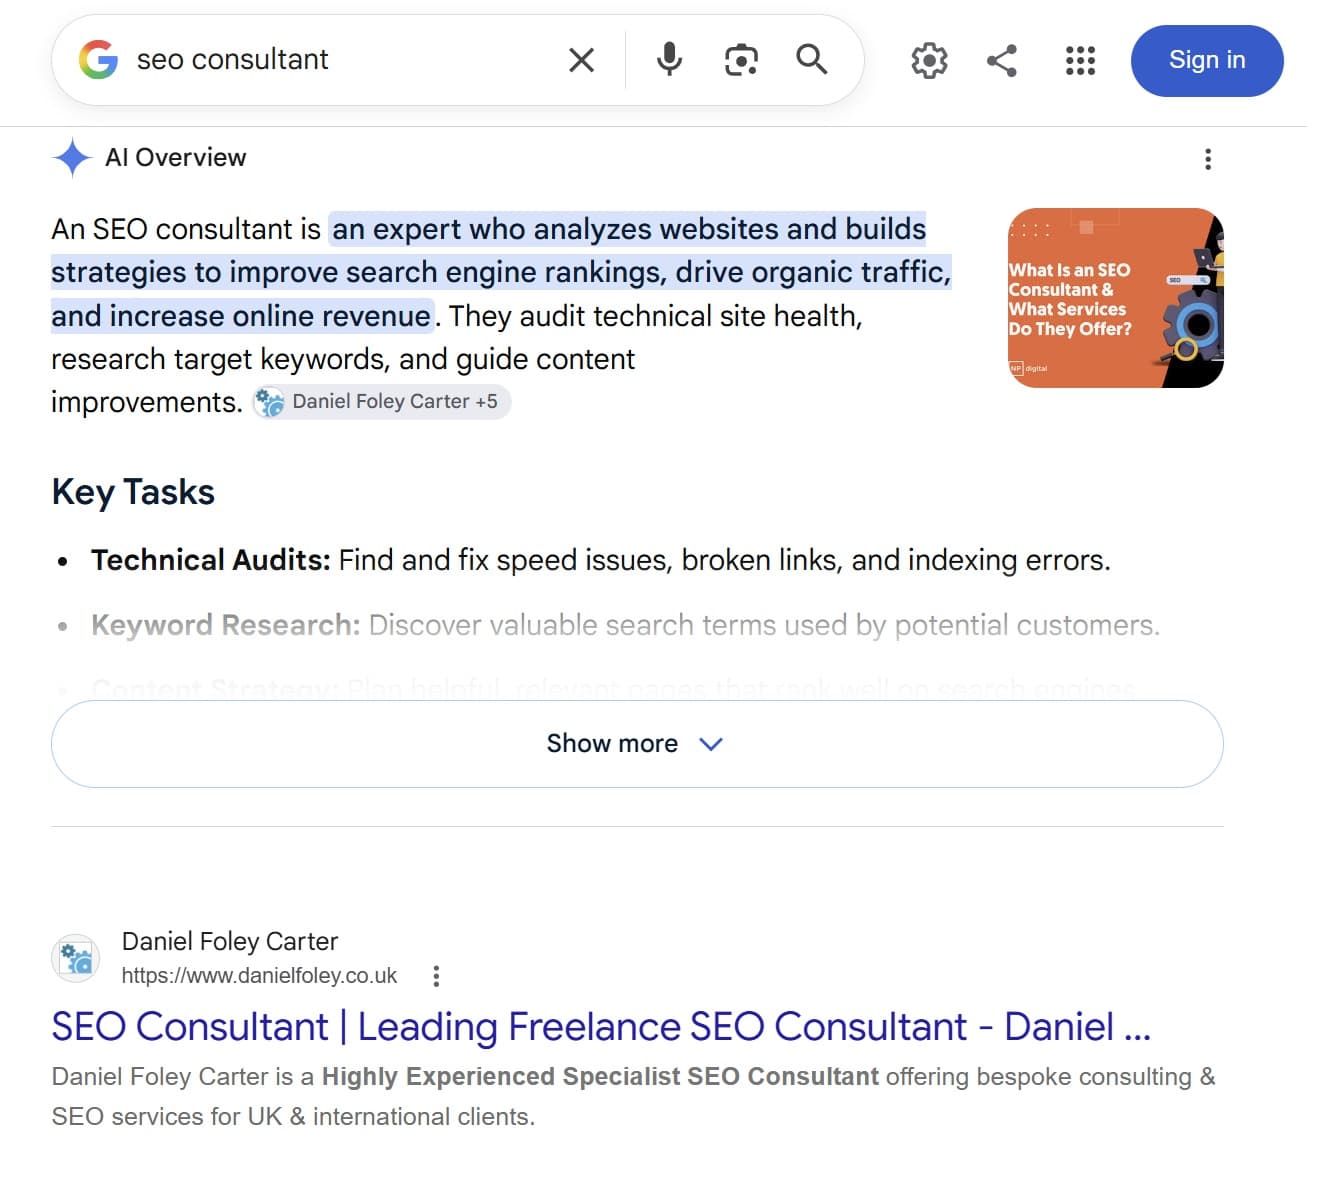
Task: Click the AI Overview sparkle icon
Action: (72, 158)
